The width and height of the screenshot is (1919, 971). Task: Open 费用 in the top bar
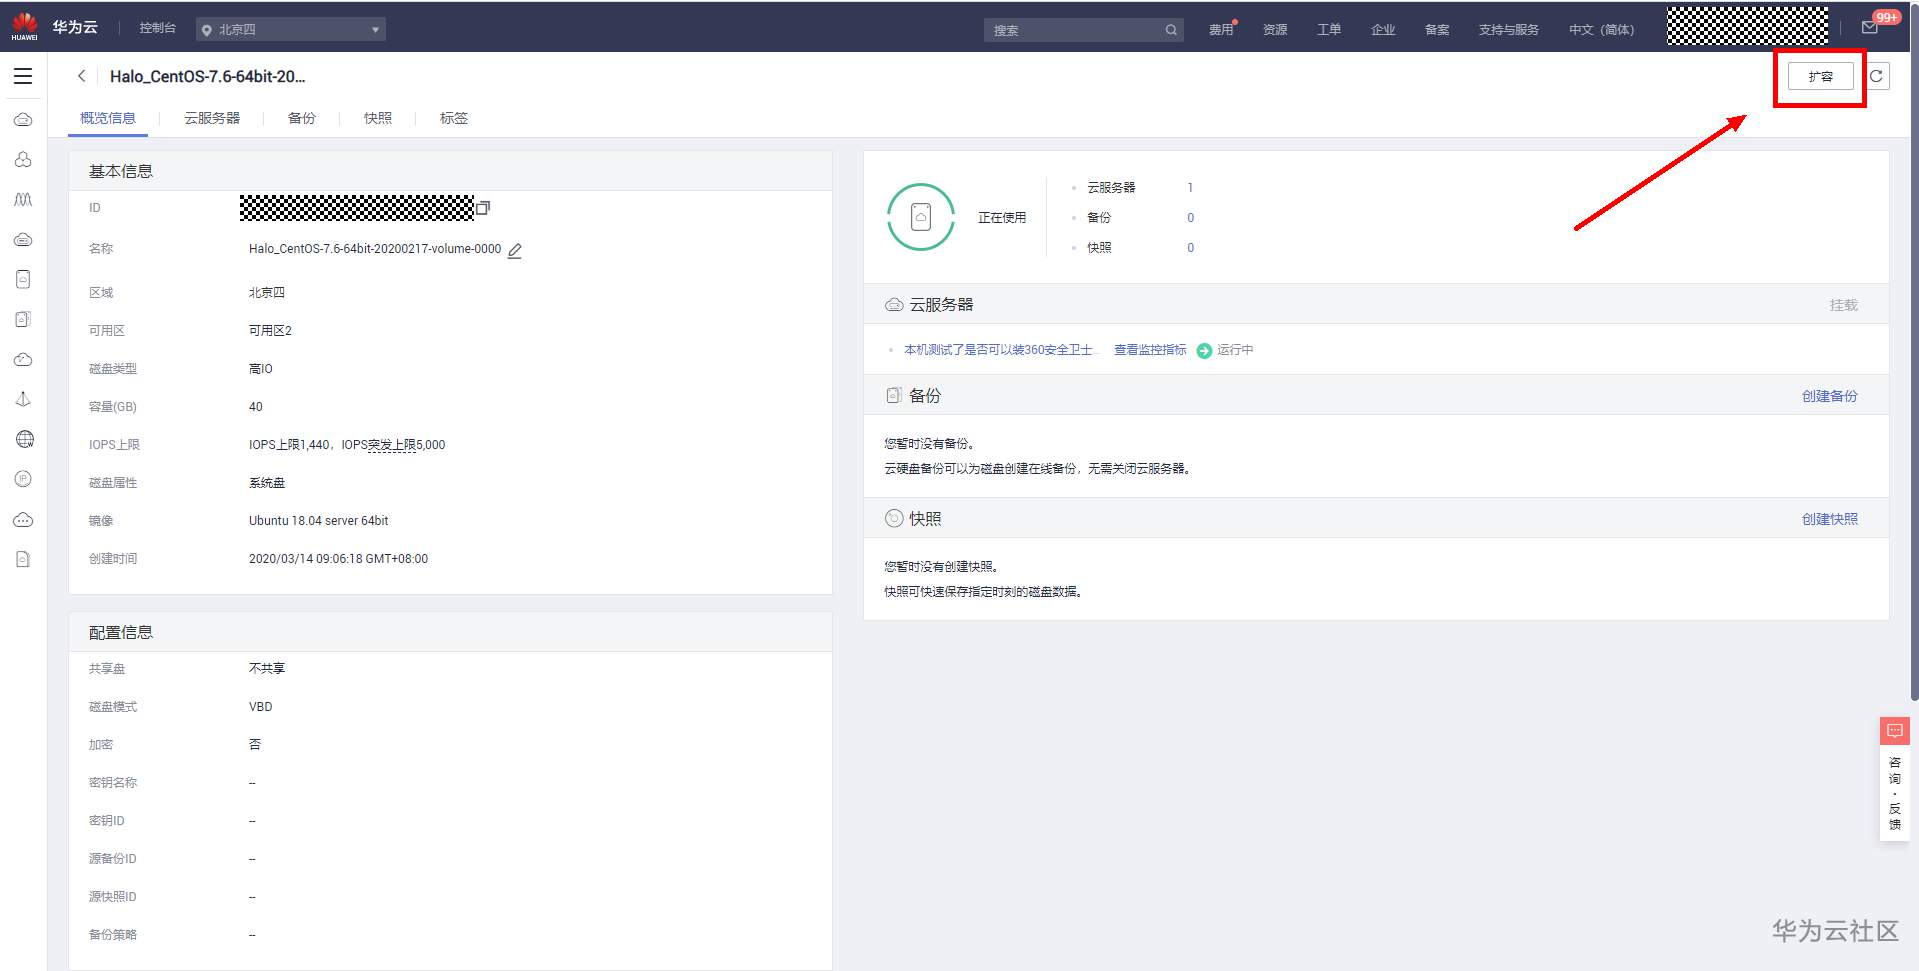pyautogui.click(x=1221, y=30)
